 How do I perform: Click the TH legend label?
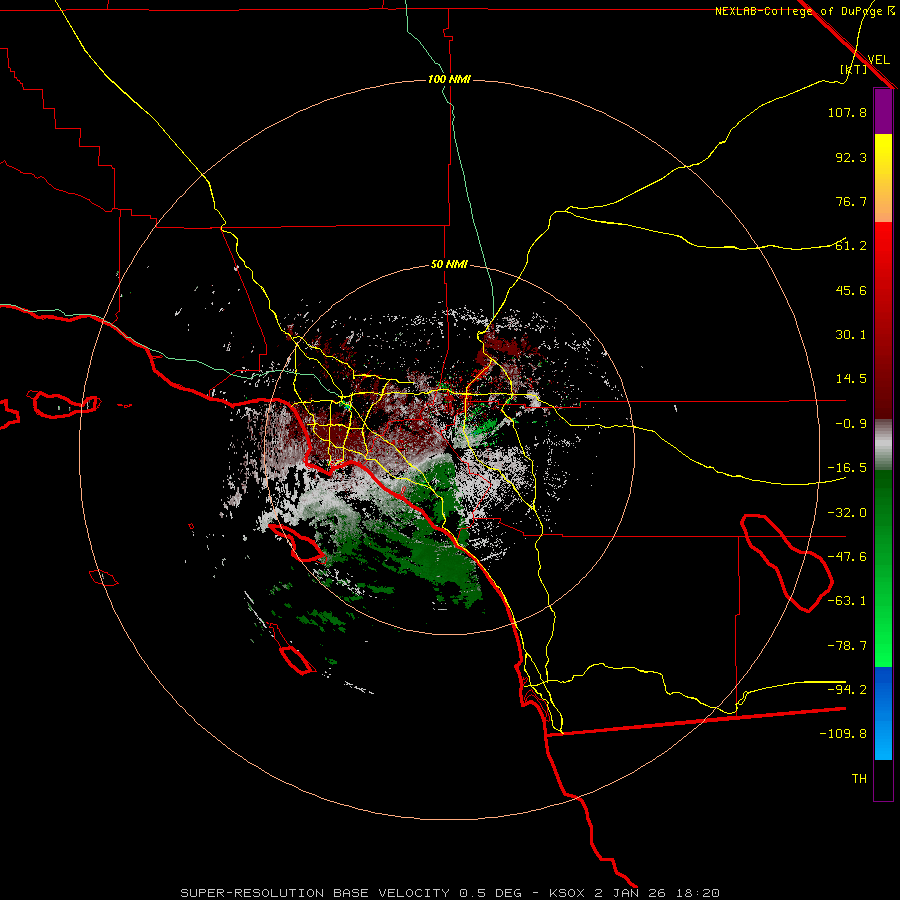pos(859,779)
